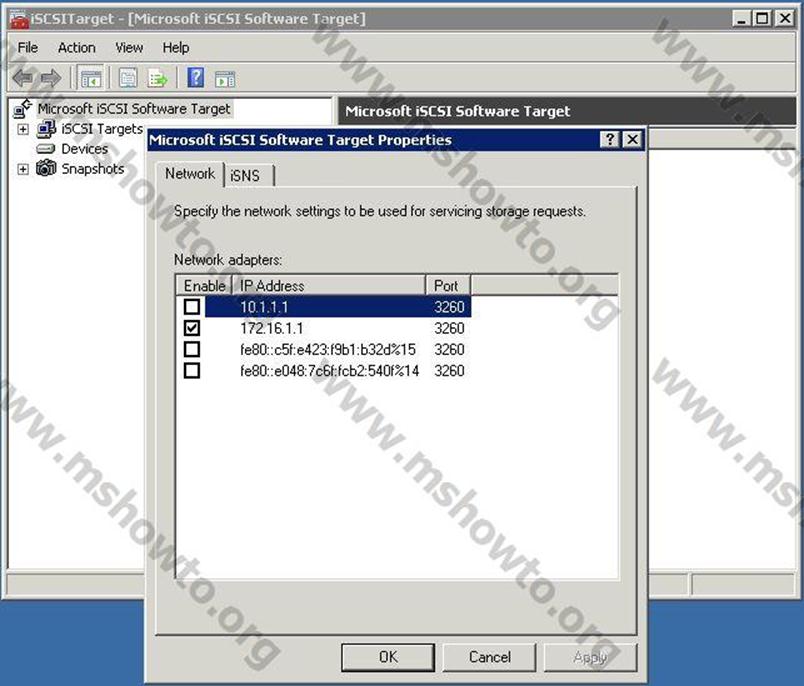Click the Back arrow toolbar icon
The width and height of the screenshot is (804, 686).
pyautogui.click(x=23, y=78)
